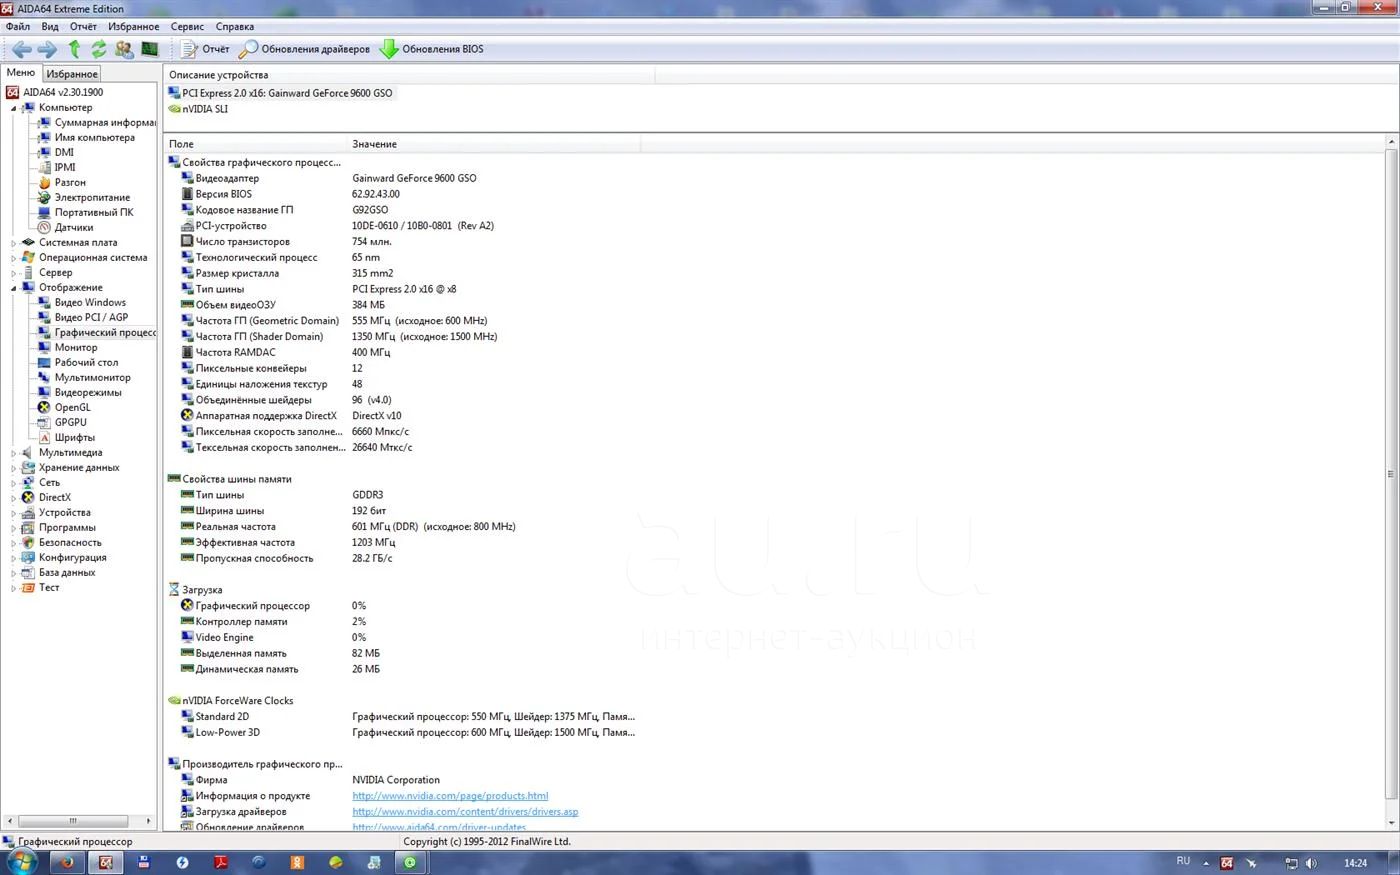Open the Отчёт menu in menu bar
The image size is (1400, 875).
click(83, 27)
